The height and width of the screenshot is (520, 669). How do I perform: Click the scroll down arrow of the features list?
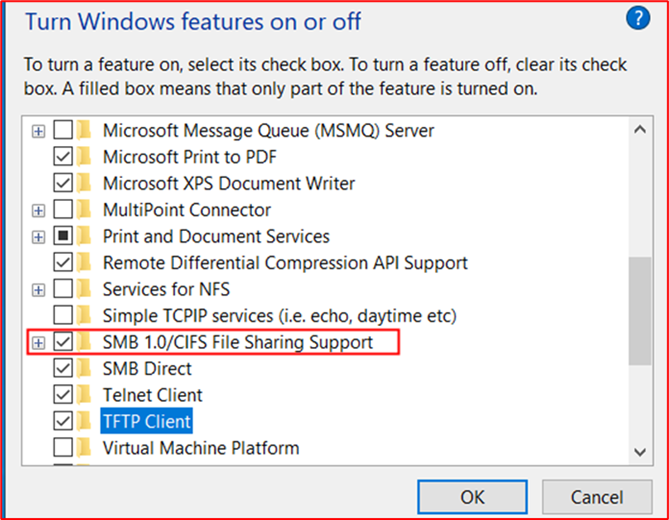[x=640, y=451]
